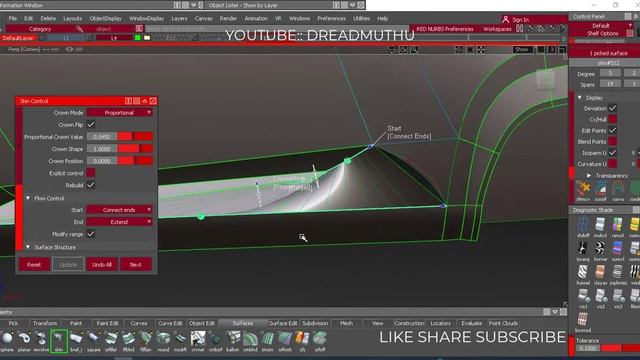The width and height of the screenshot is (640, 360).
Task: Click the Crown Position value field
Action: coord(102,161)
